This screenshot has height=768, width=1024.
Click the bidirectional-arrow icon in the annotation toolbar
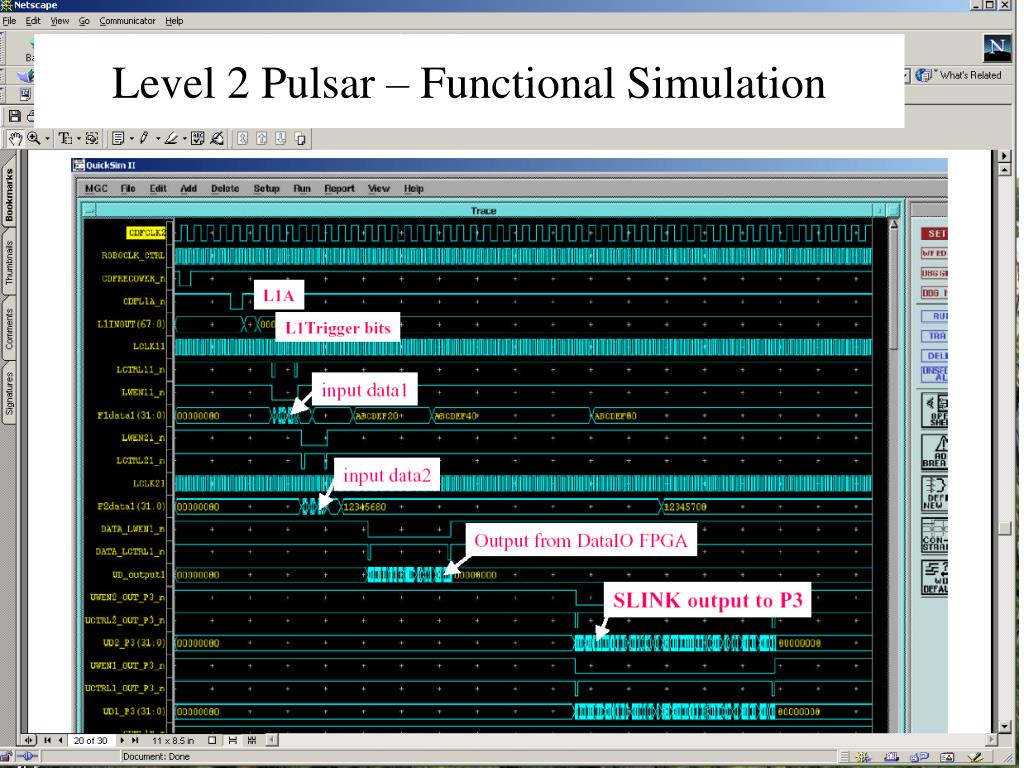click(242, 138)
